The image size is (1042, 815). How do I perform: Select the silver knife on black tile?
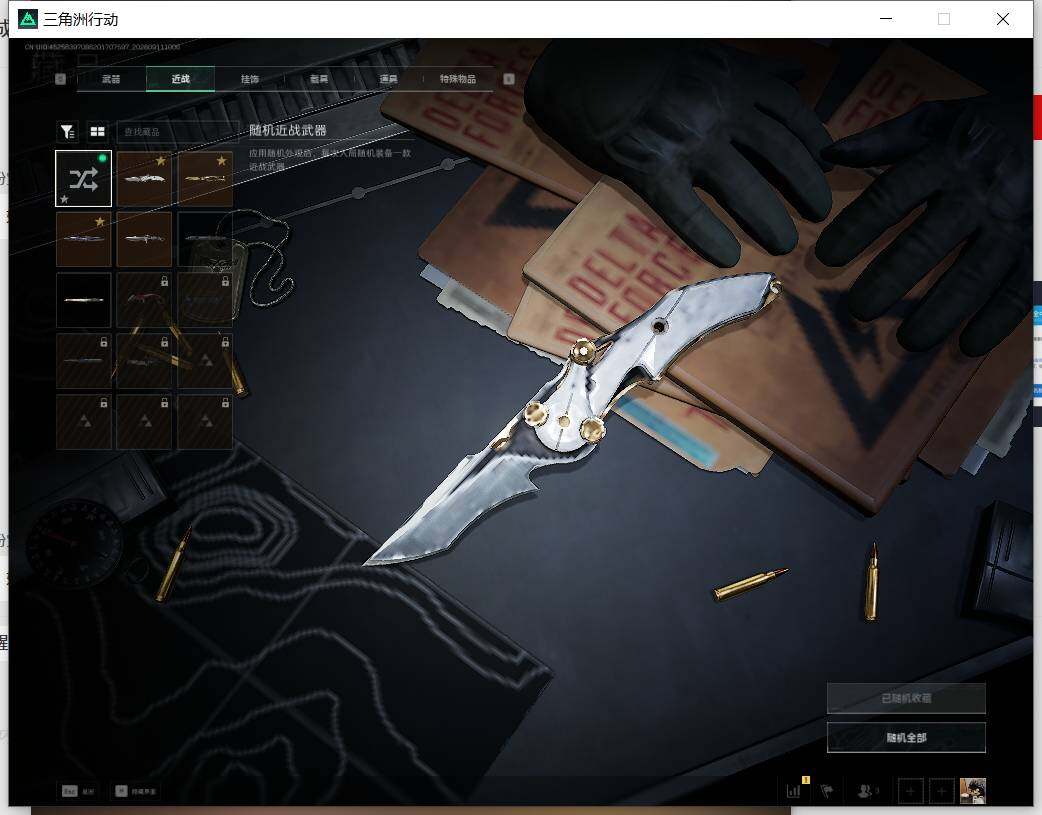(84, 300)
